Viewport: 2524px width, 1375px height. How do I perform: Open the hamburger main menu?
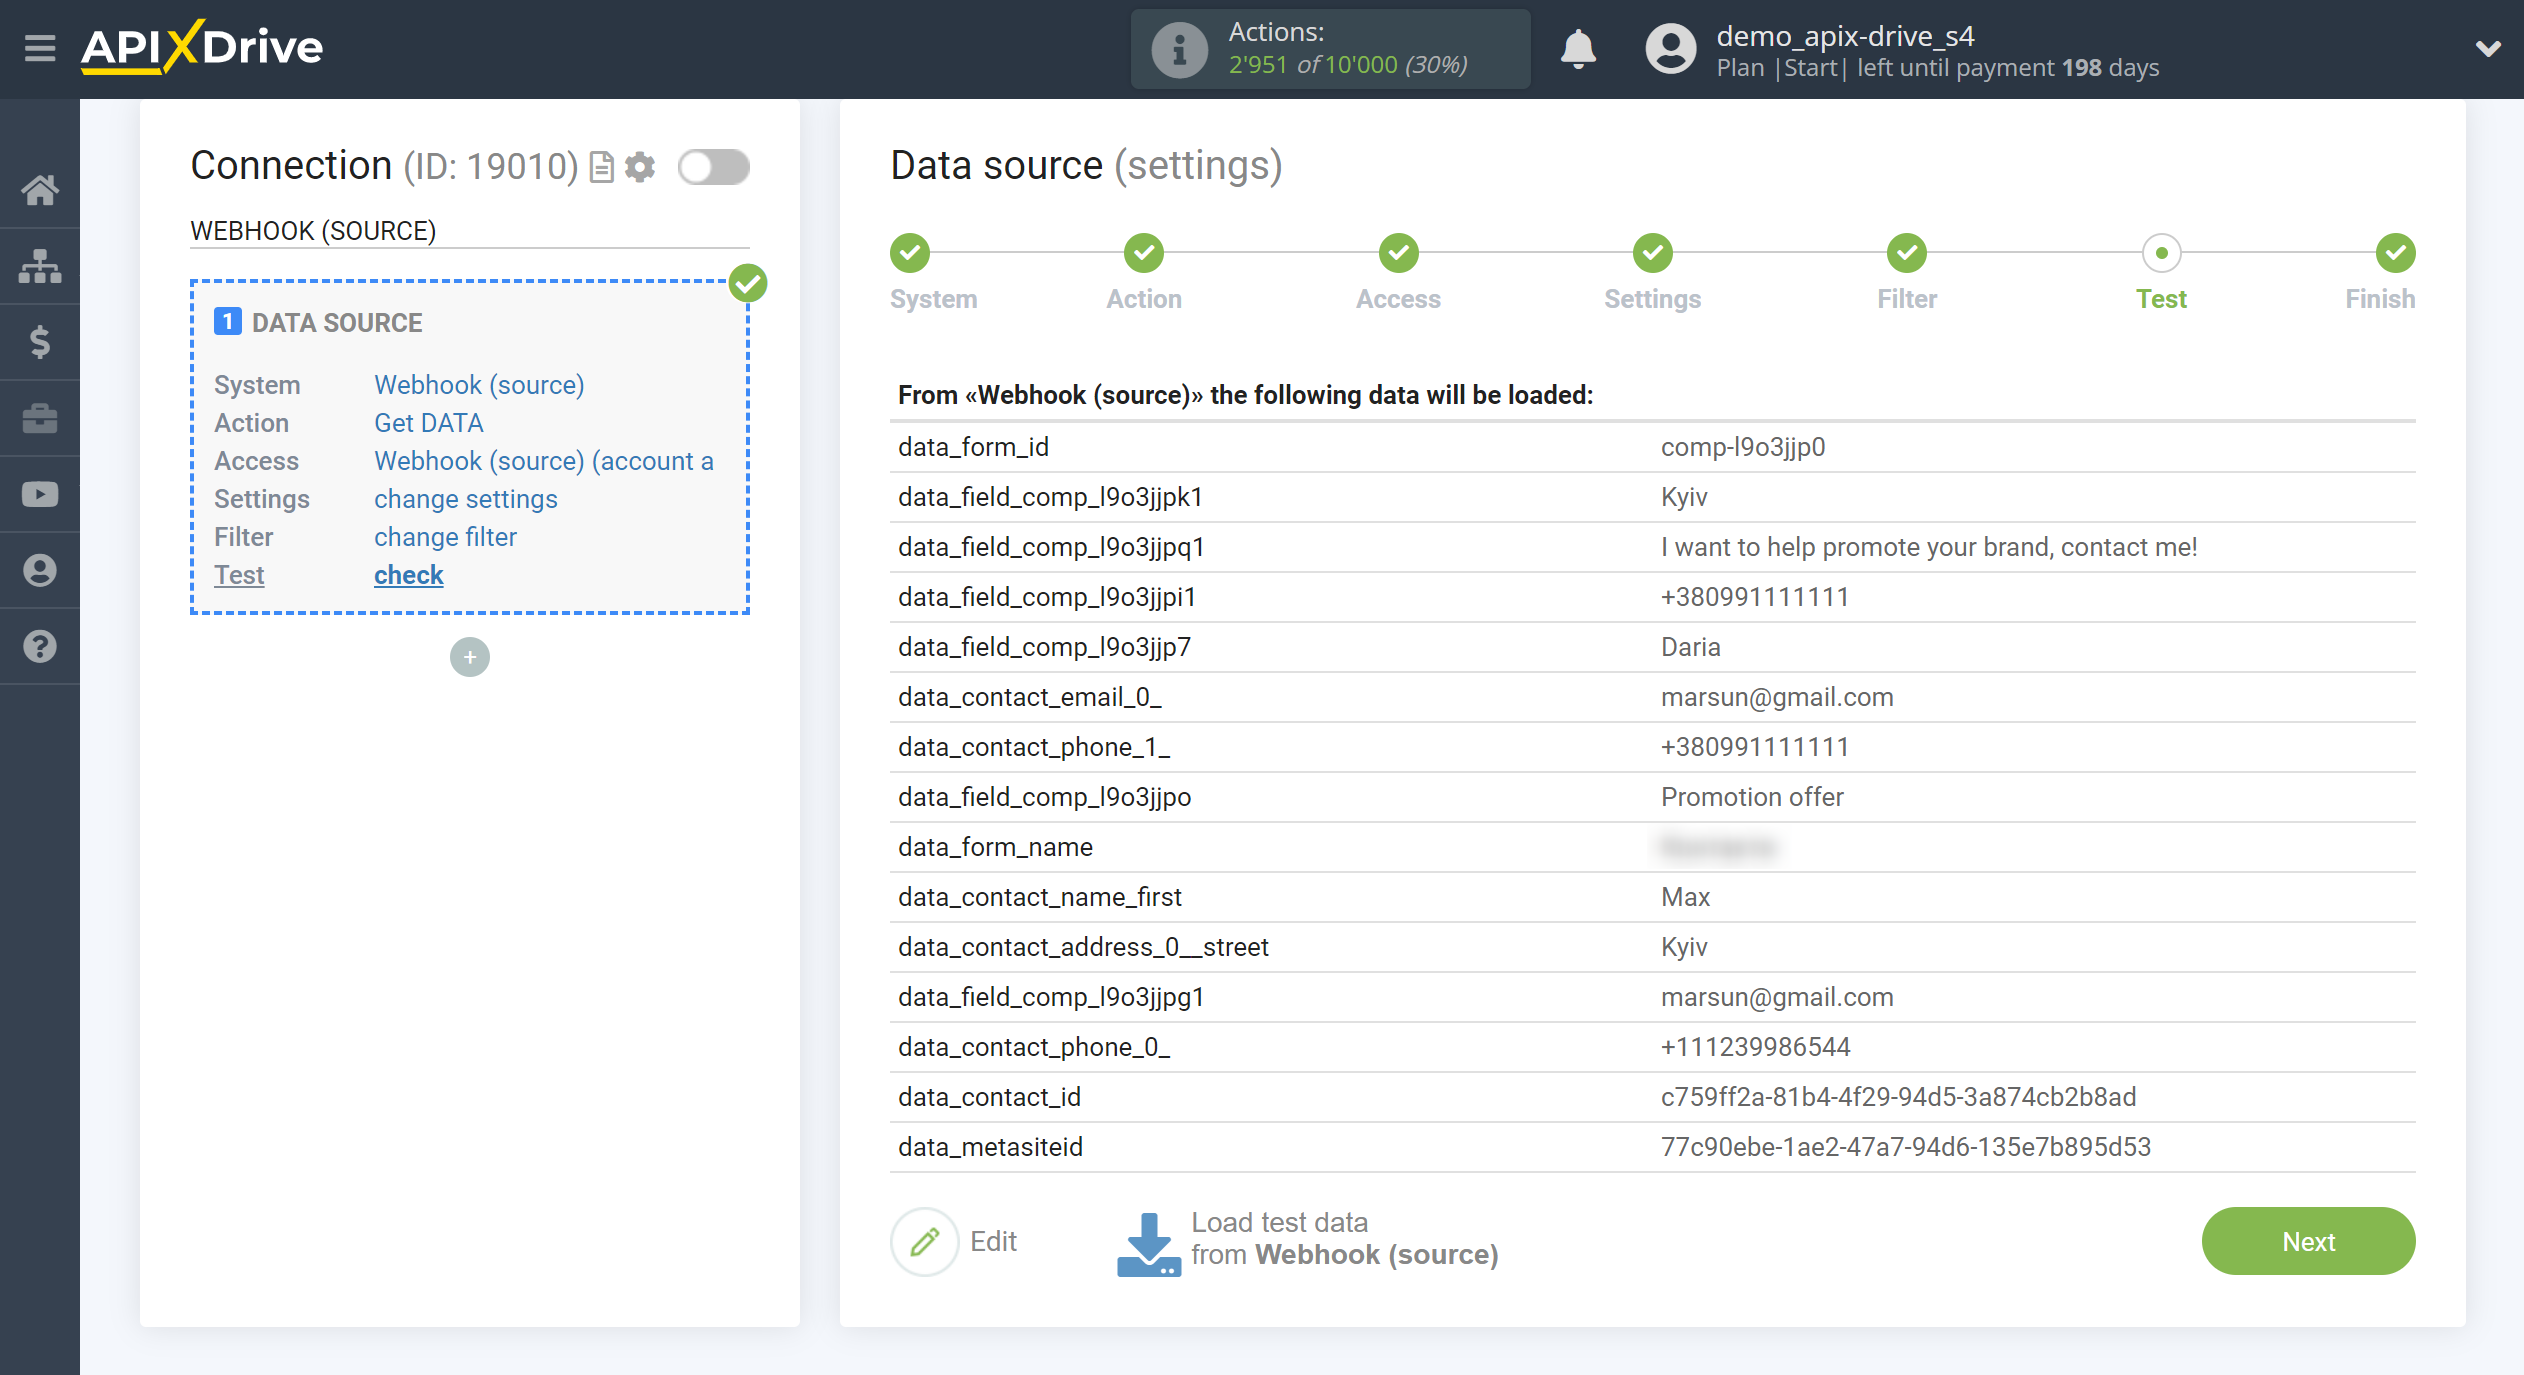tap(40, 48)
